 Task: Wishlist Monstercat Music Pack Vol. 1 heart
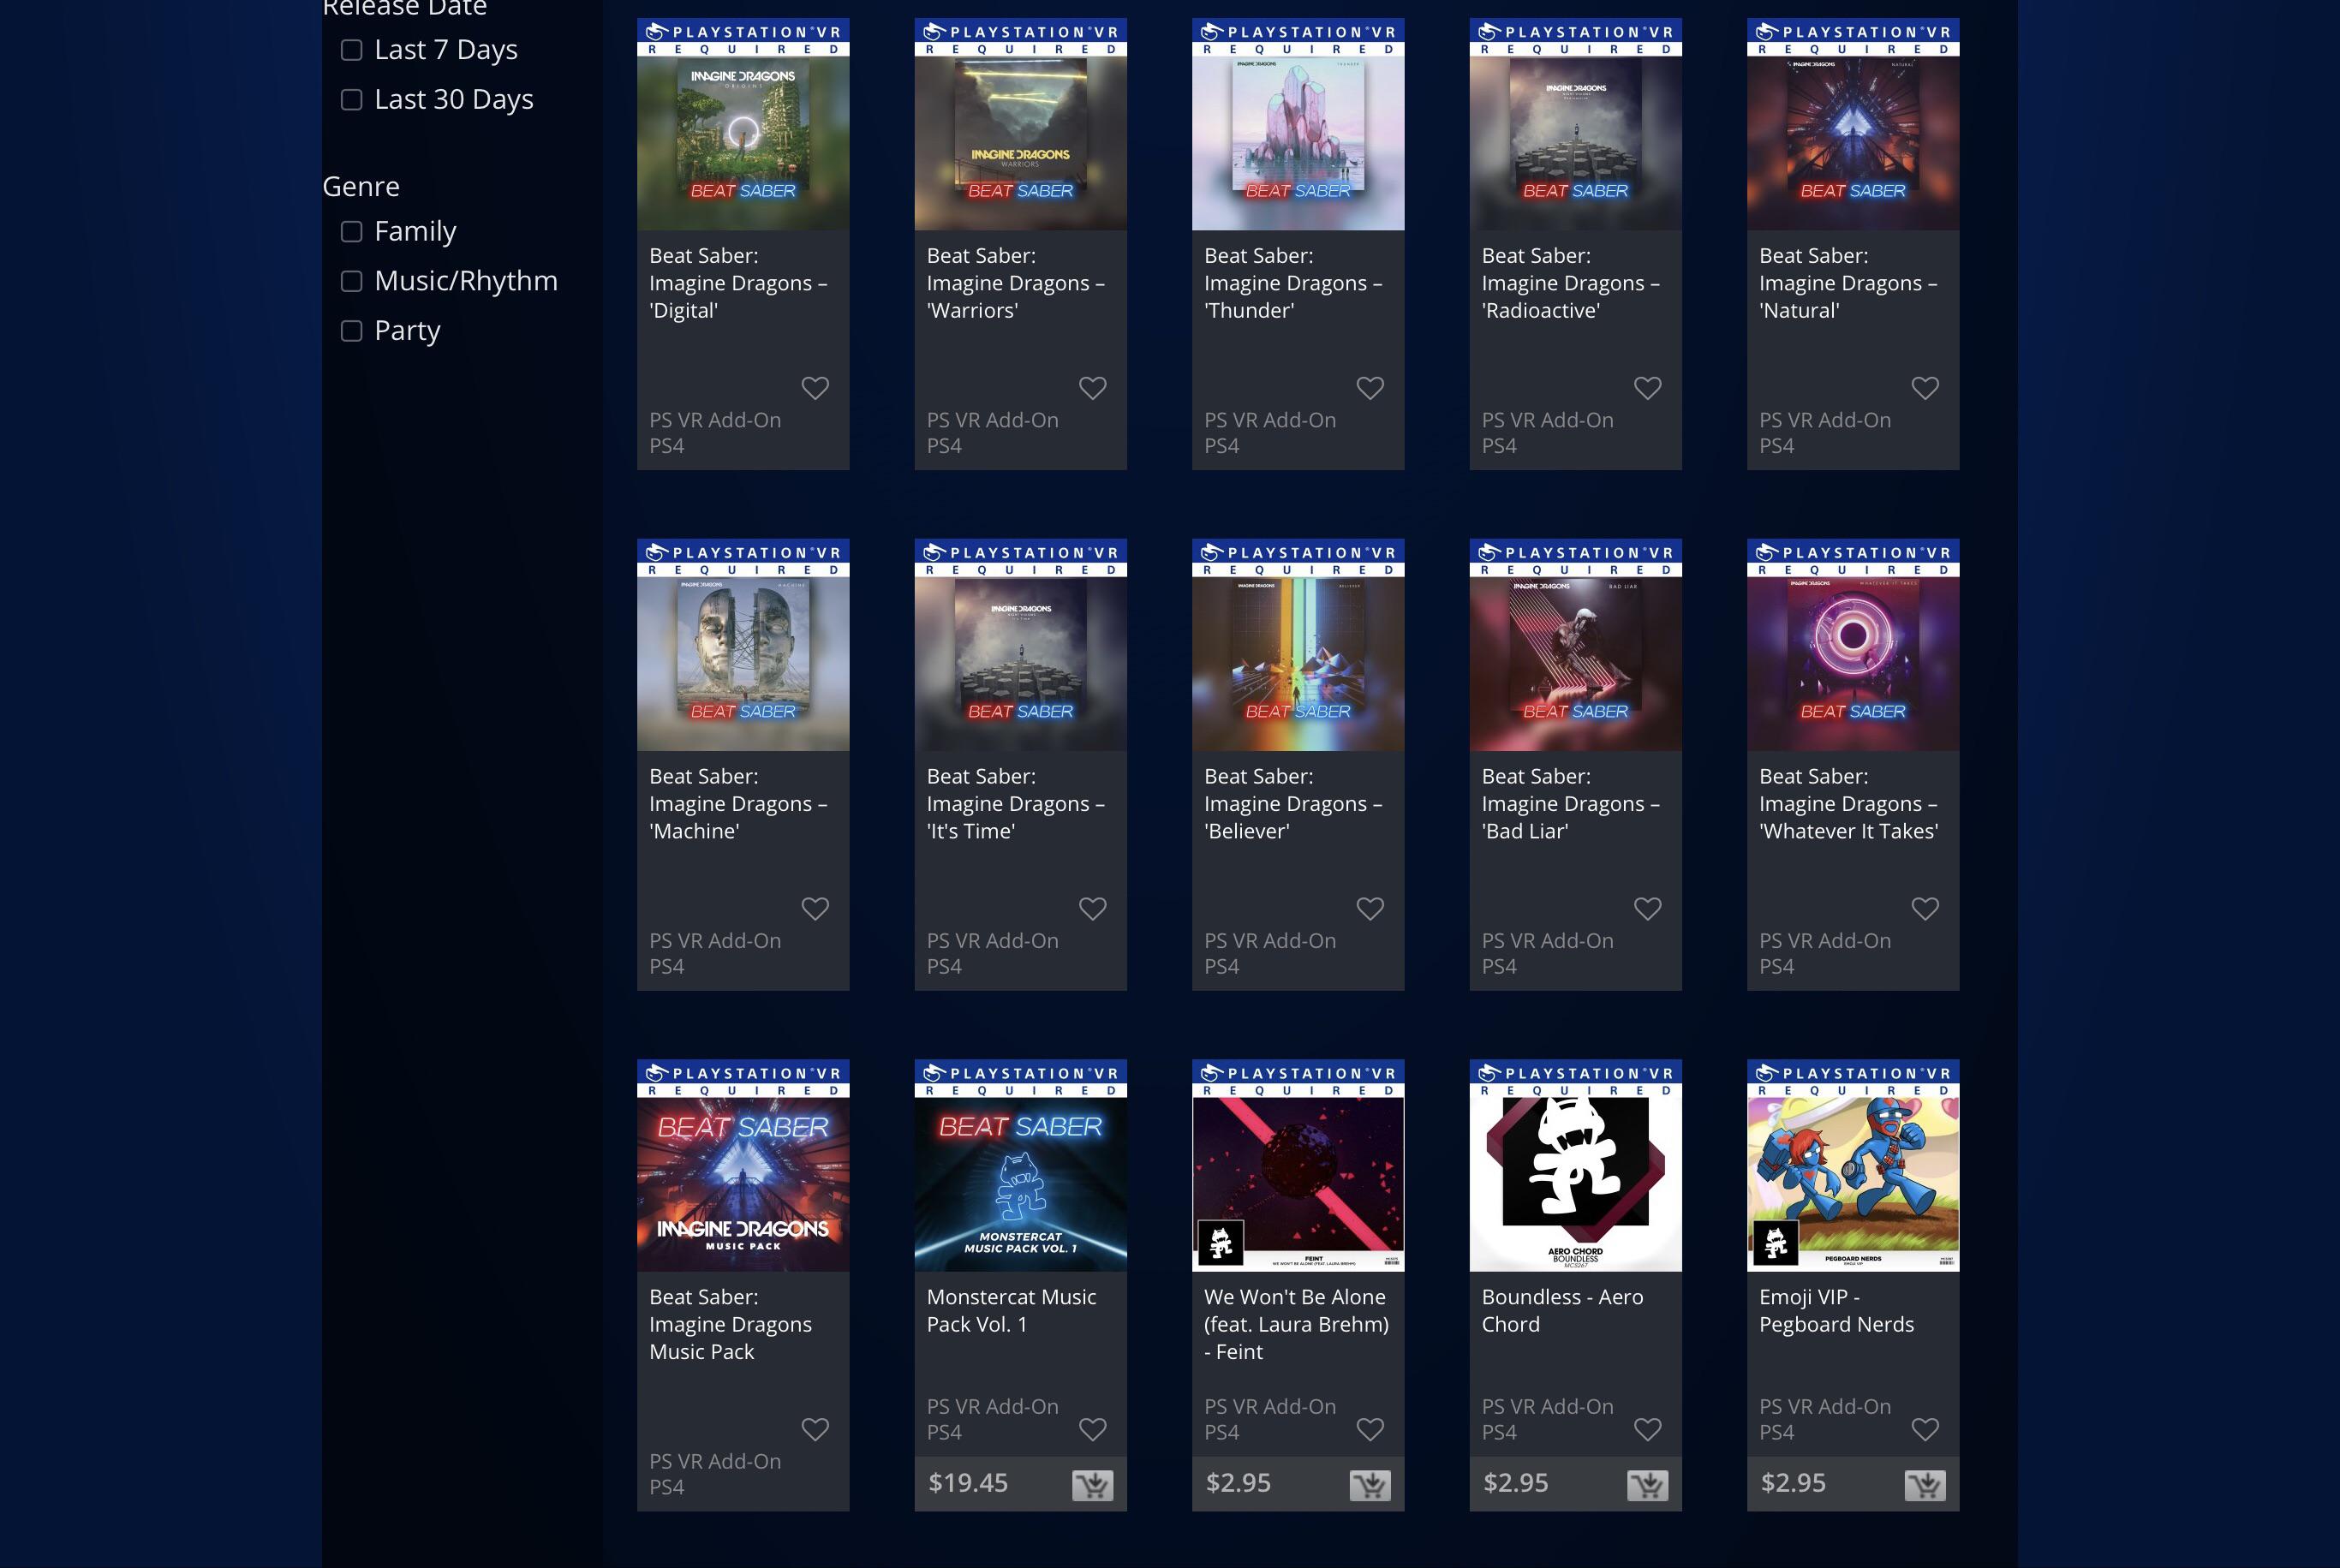[1093, 1430]
